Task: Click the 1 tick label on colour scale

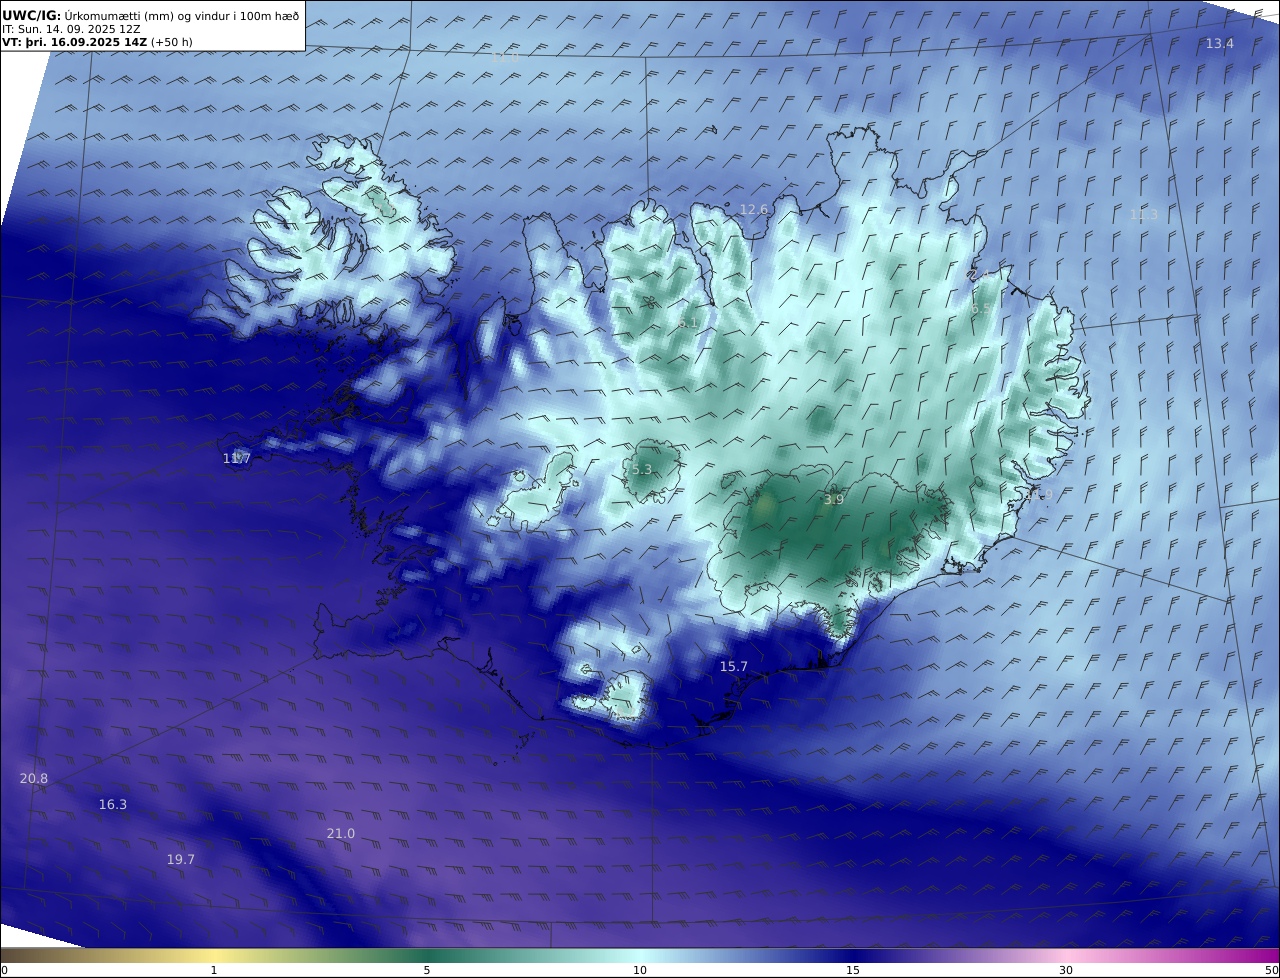Action: (x=214, y=970)
